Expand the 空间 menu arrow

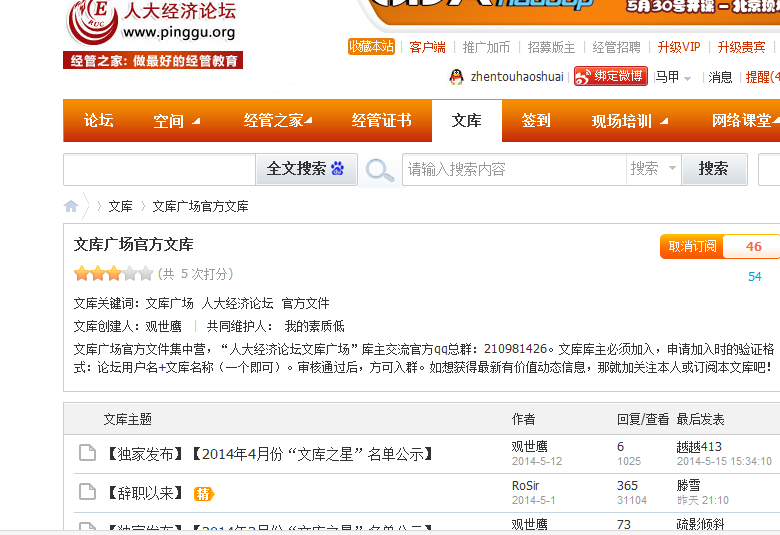point(196,121)
